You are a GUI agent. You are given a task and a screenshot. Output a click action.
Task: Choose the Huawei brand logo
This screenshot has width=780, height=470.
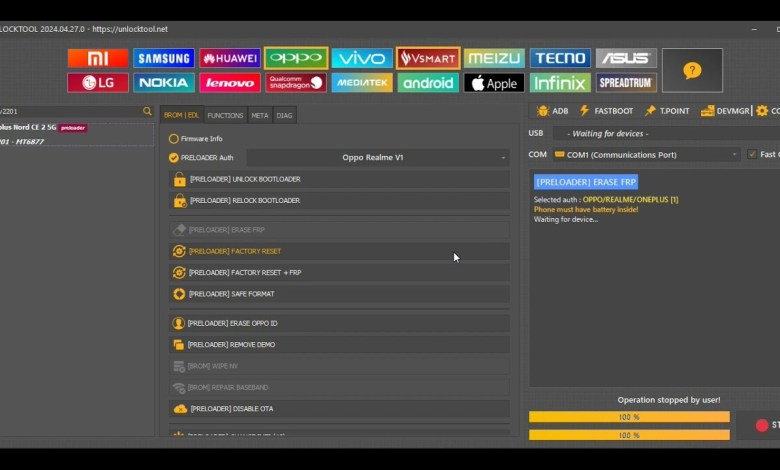(230, 58)
